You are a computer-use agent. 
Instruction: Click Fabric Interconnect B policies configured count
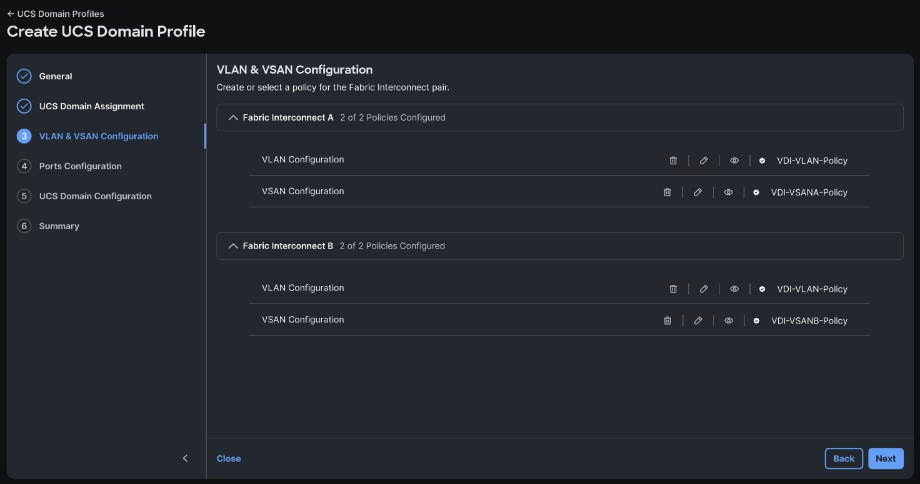tap(392, 246)
